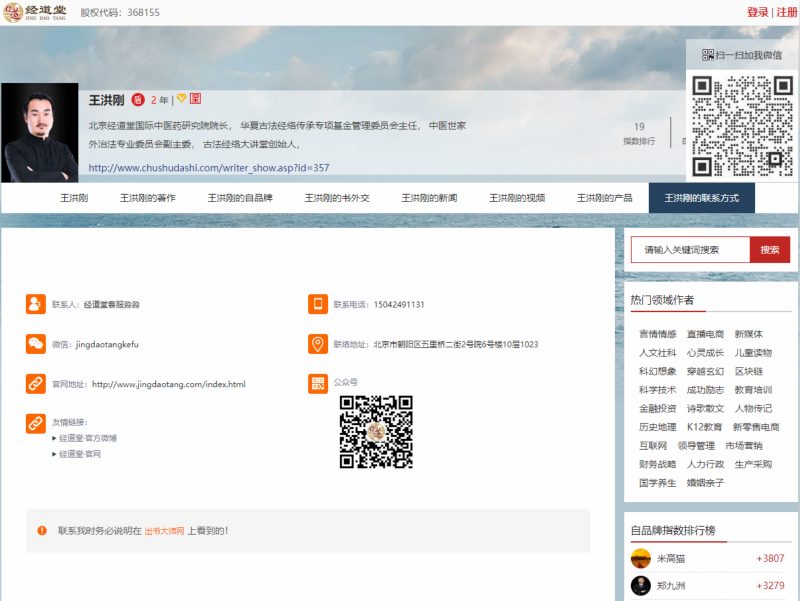The width and height of the screenshot is (800, 601).
Task: Click into the keyword search input field
Action: [x=690, y=250]
